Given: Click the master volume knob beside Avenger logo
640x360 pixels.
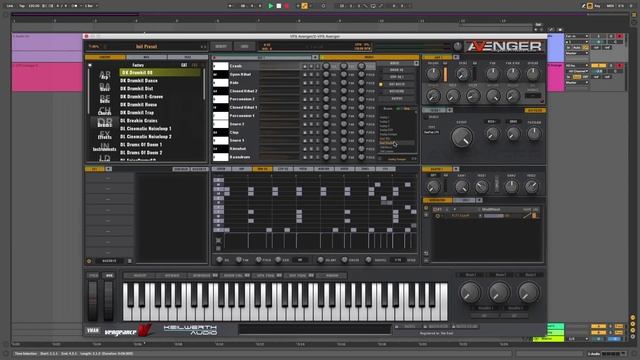Looking at the screenshot, I should 458,46.
